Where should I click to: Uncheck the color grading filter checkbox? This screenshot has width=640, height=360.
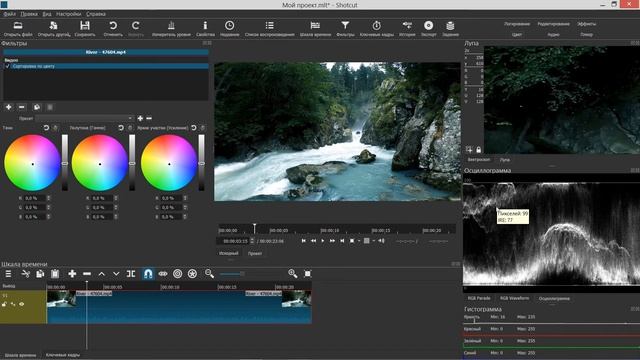click(x=7, y=66)
